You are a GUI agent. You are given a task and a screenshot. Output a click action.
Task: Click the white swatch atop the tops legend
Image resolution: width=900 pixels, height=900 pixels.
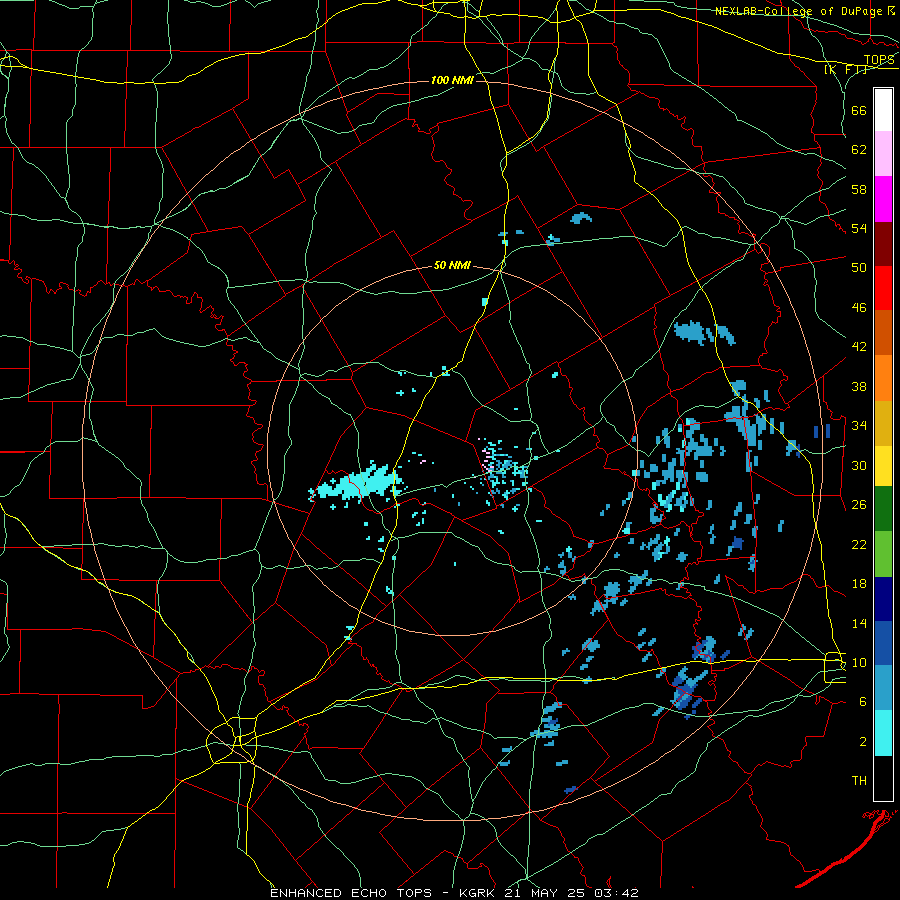[883, 110]
